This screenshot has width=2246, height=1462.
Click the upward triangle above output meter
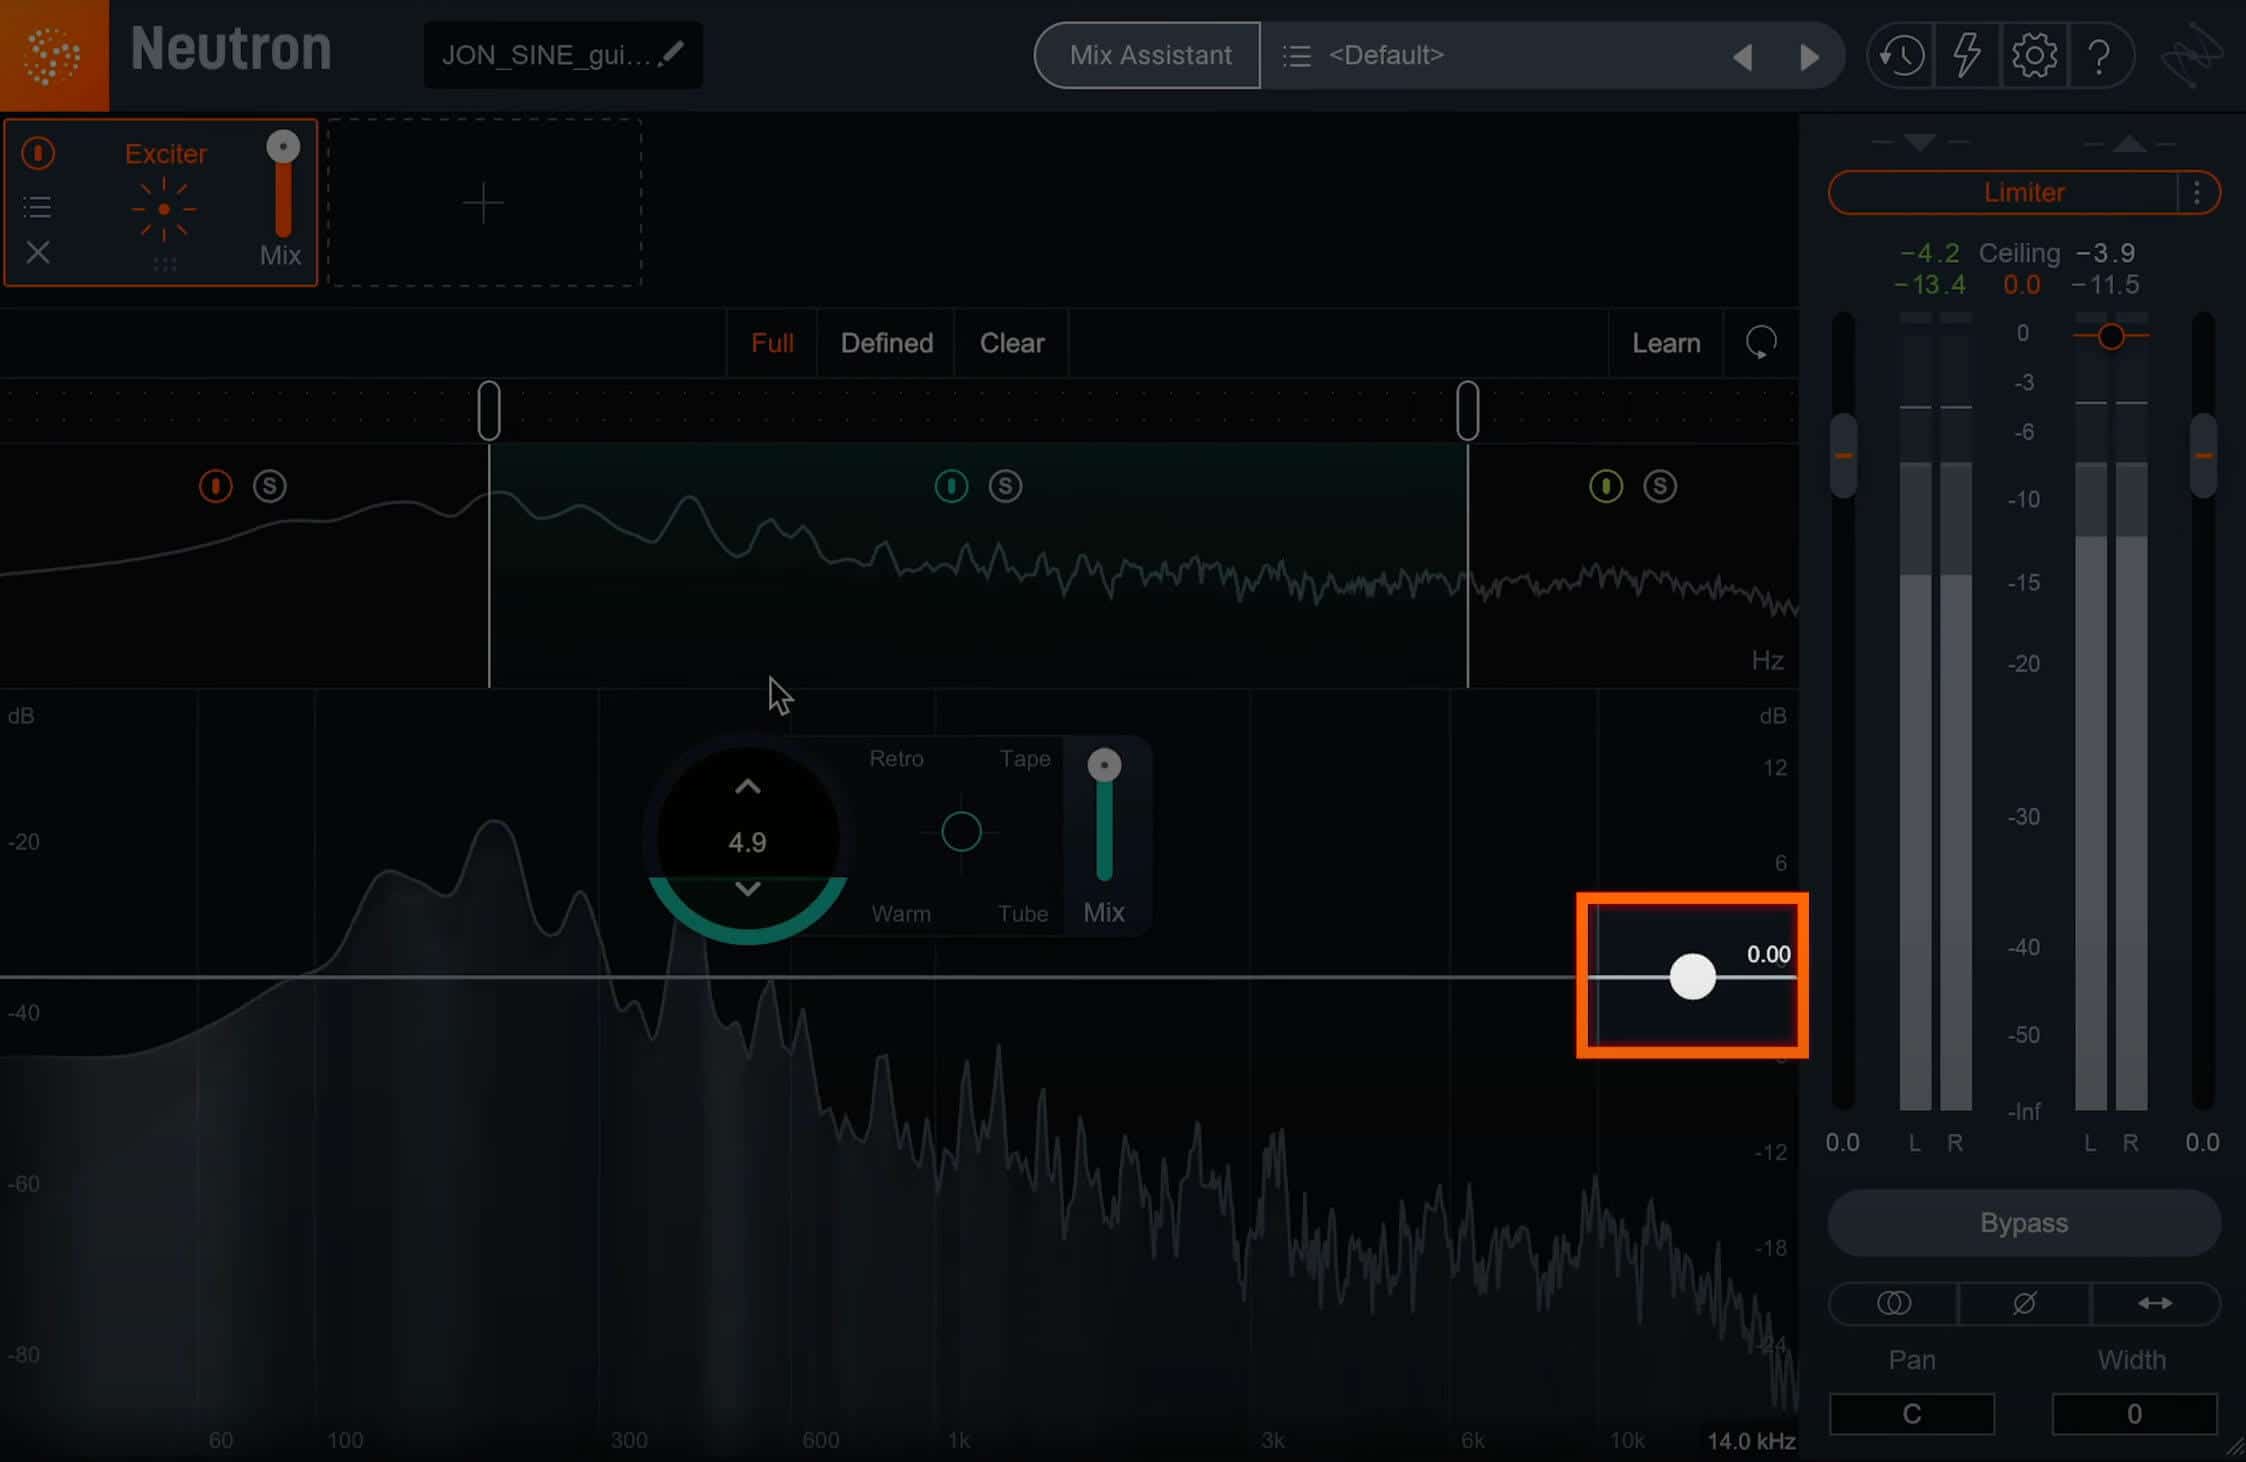pos(2129,143)
